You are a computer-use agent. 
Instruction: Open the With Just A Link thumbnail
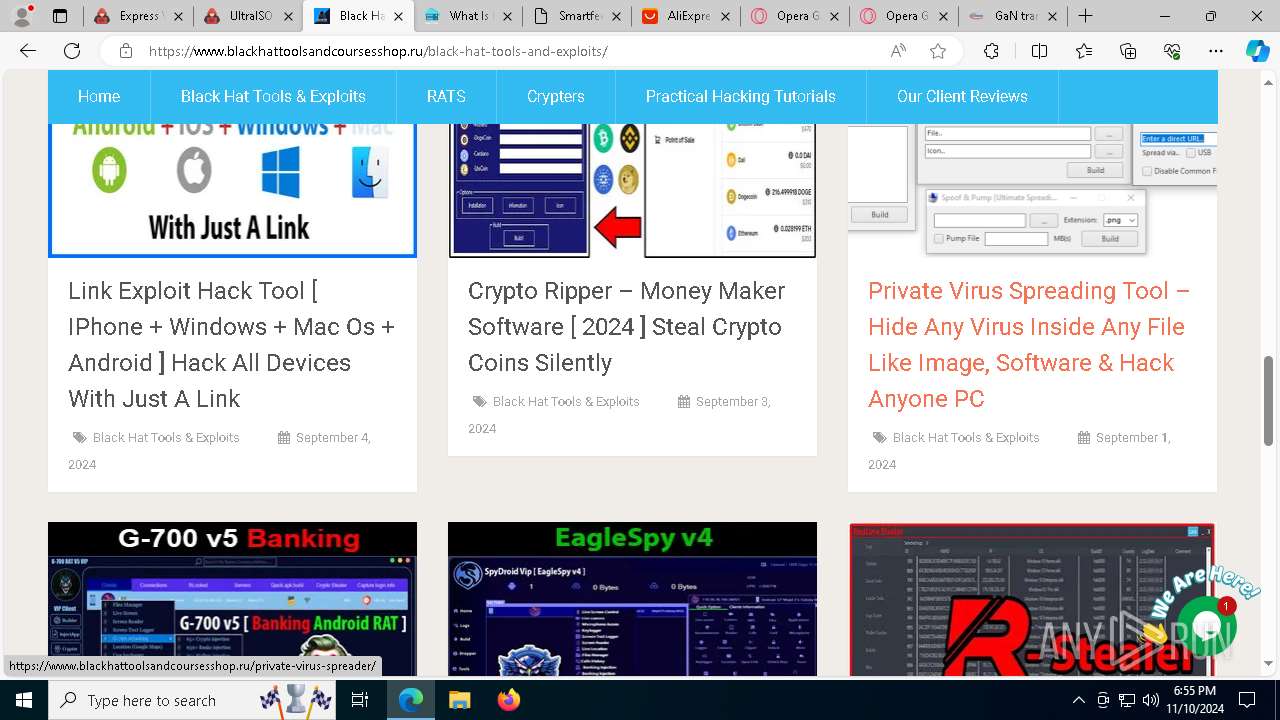(232, 190)
